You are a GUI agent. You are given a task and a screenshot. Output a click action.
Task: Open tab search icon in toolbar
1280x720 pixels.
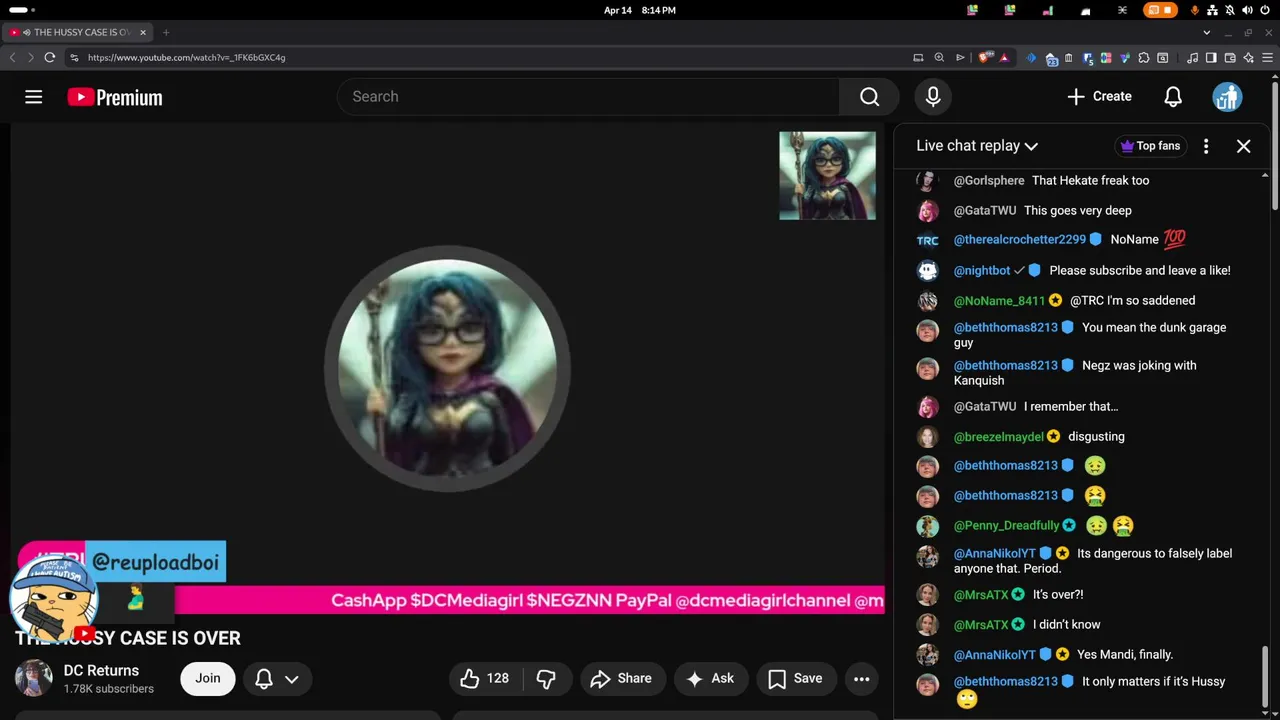[x=1163, y=57]
